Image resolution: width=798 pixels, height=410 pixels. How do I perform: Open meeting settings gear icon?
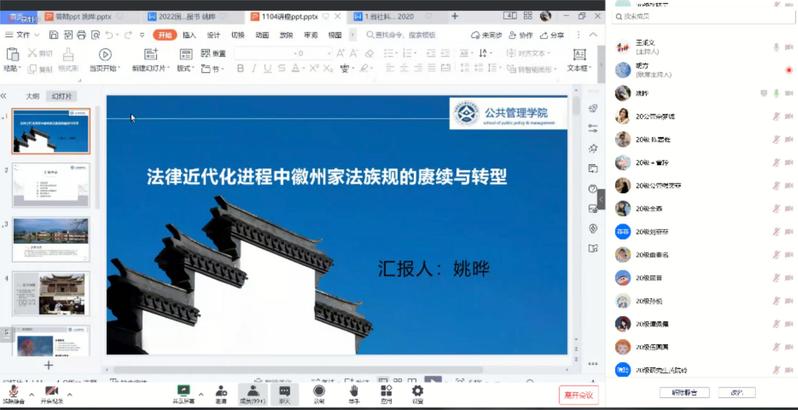pos(417,392)
